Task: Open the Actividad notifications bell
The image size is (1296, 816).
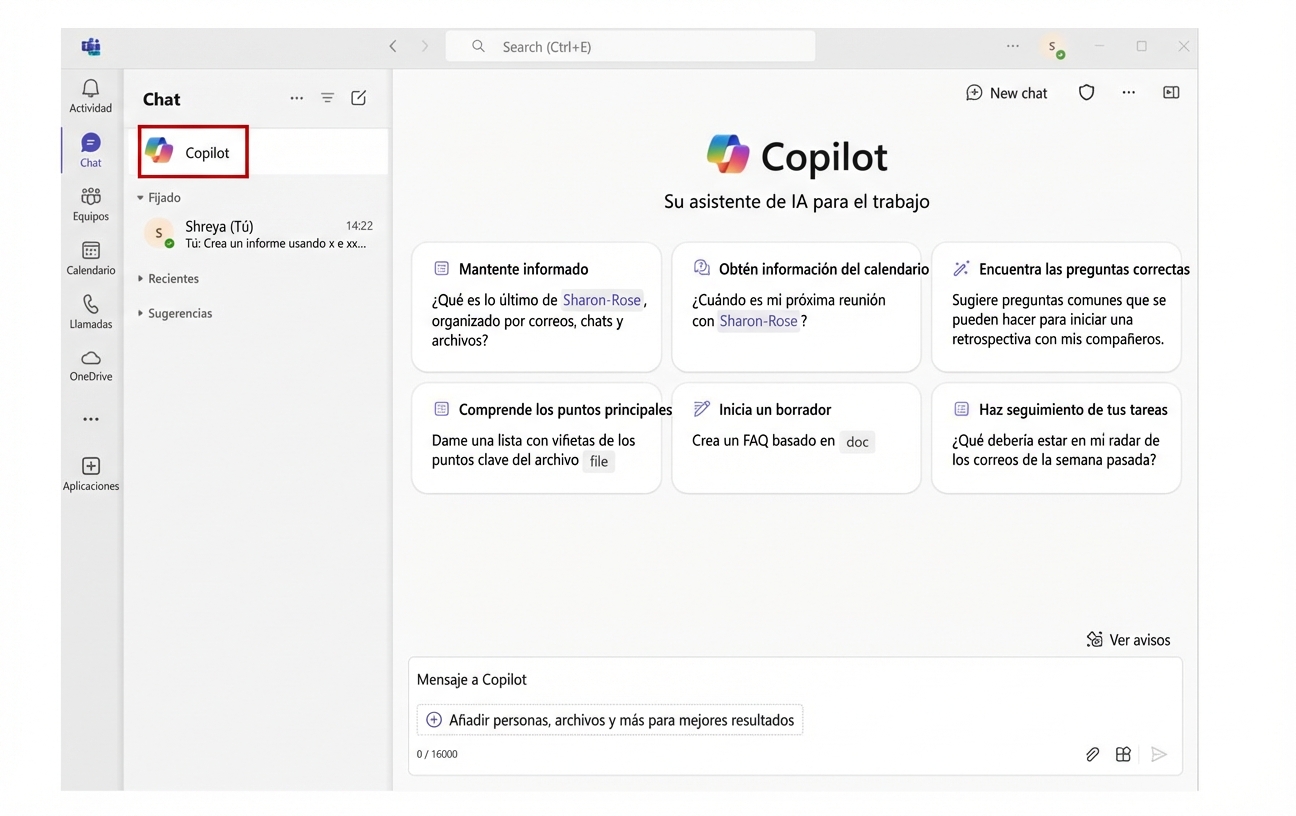Action: [90, 93]
